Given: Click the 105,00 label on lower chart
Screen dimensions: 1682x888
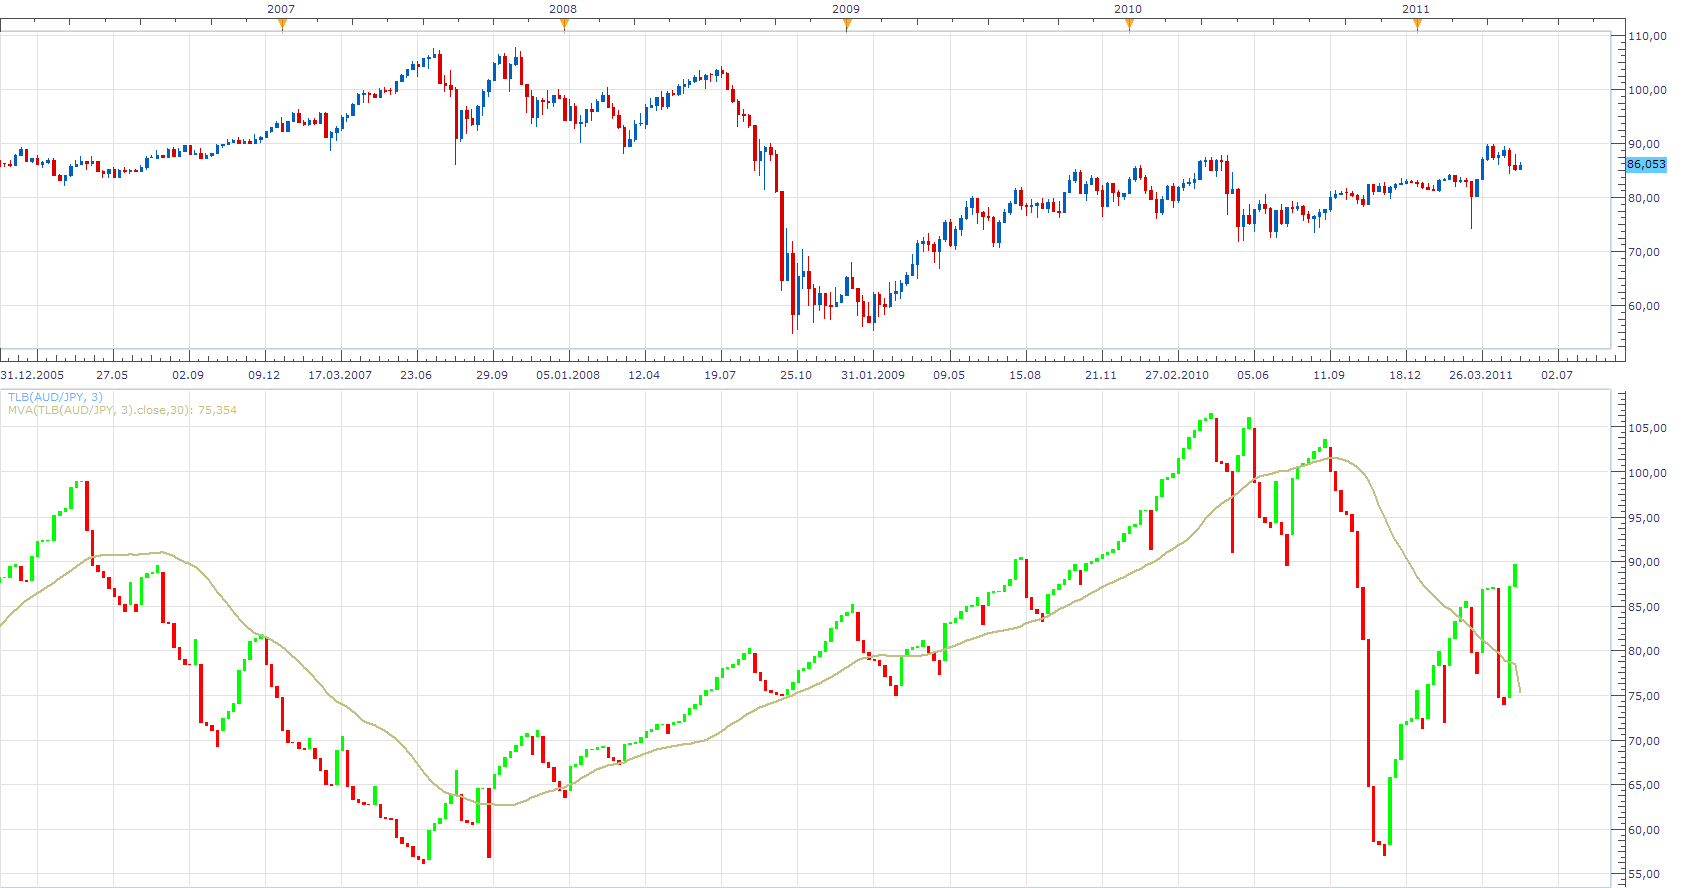Looking at the screenshot, I should [x=1648, y=428].
